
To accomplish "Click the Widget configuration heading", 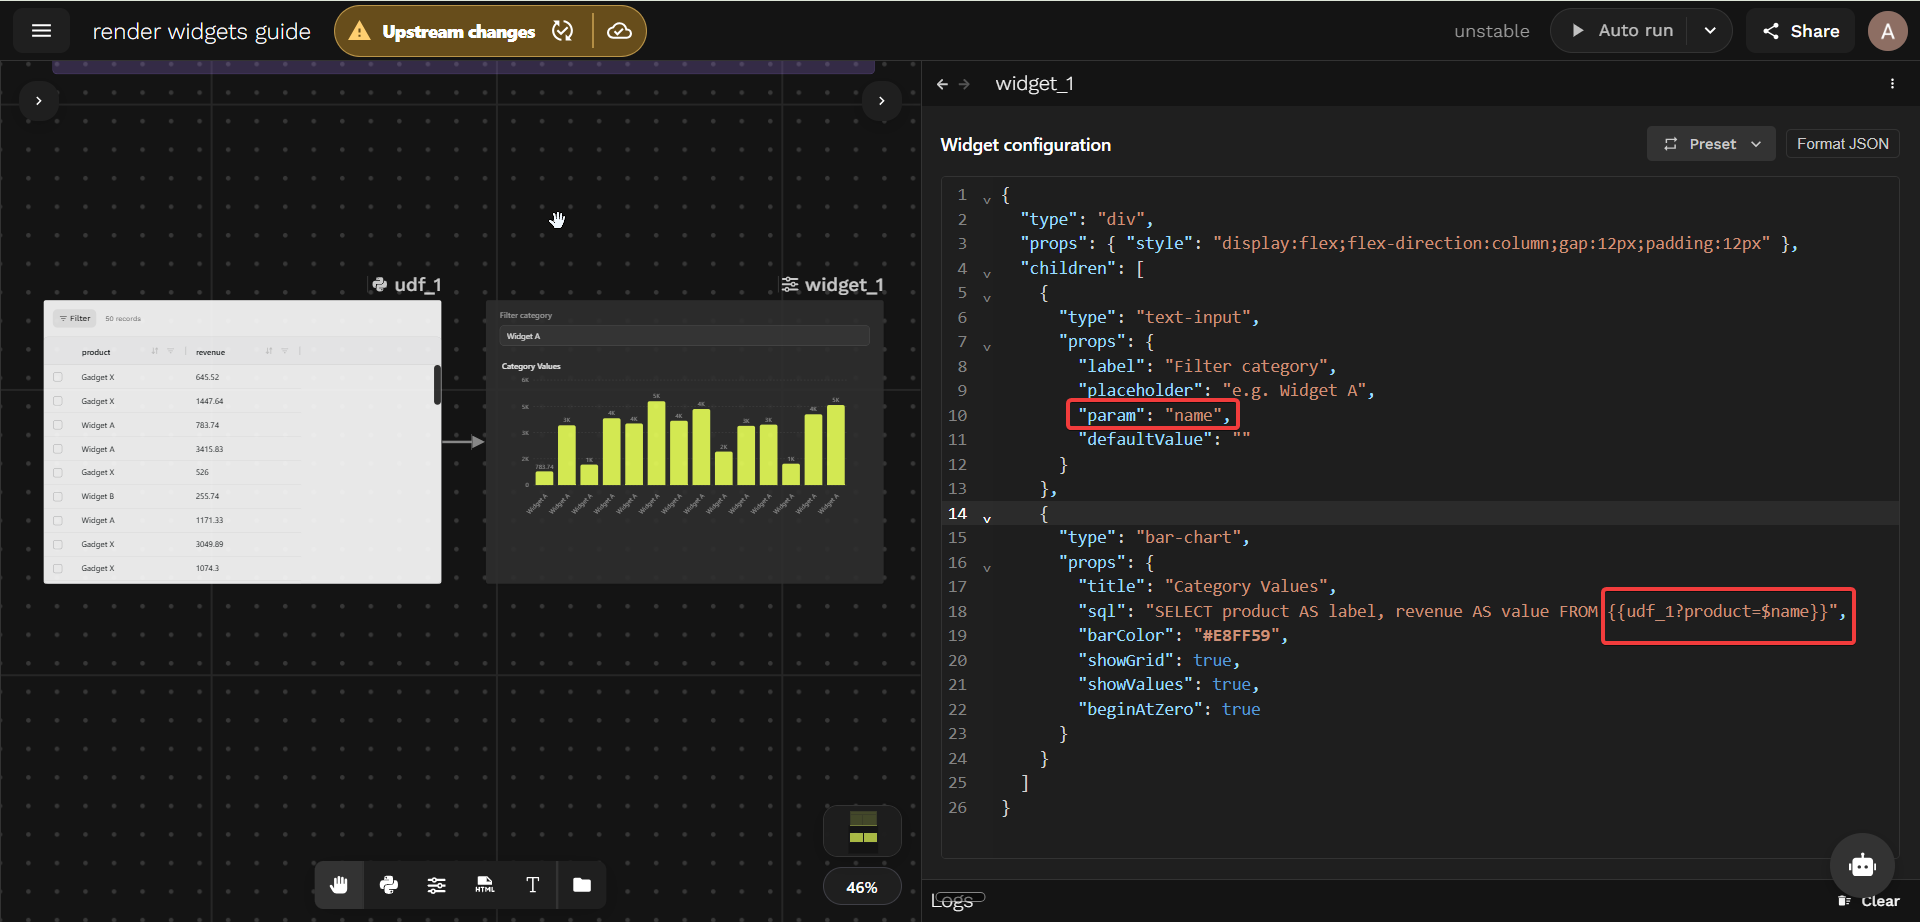I will 1025,145.
